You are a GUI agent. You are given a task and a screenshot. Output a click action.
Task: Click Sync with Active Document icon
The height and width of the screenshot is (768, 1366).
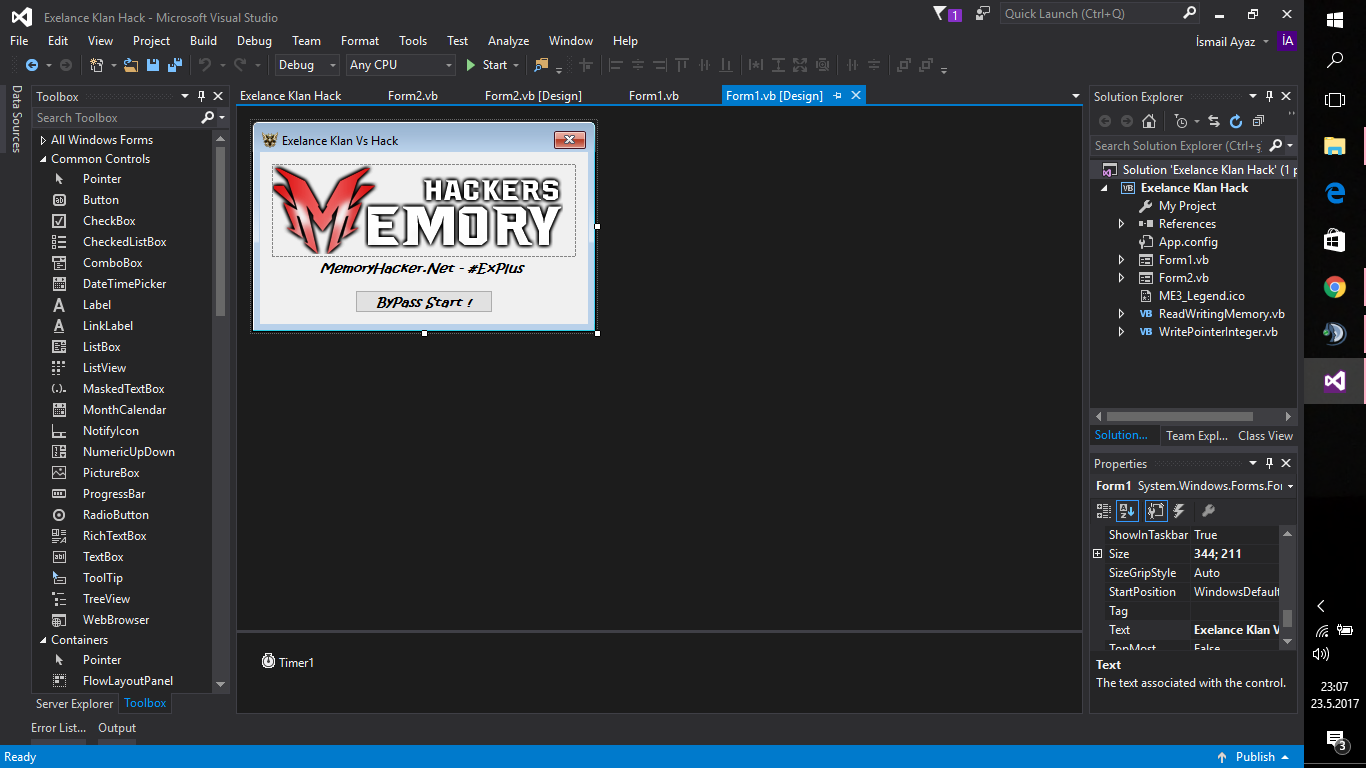(x=1214, y=121)
